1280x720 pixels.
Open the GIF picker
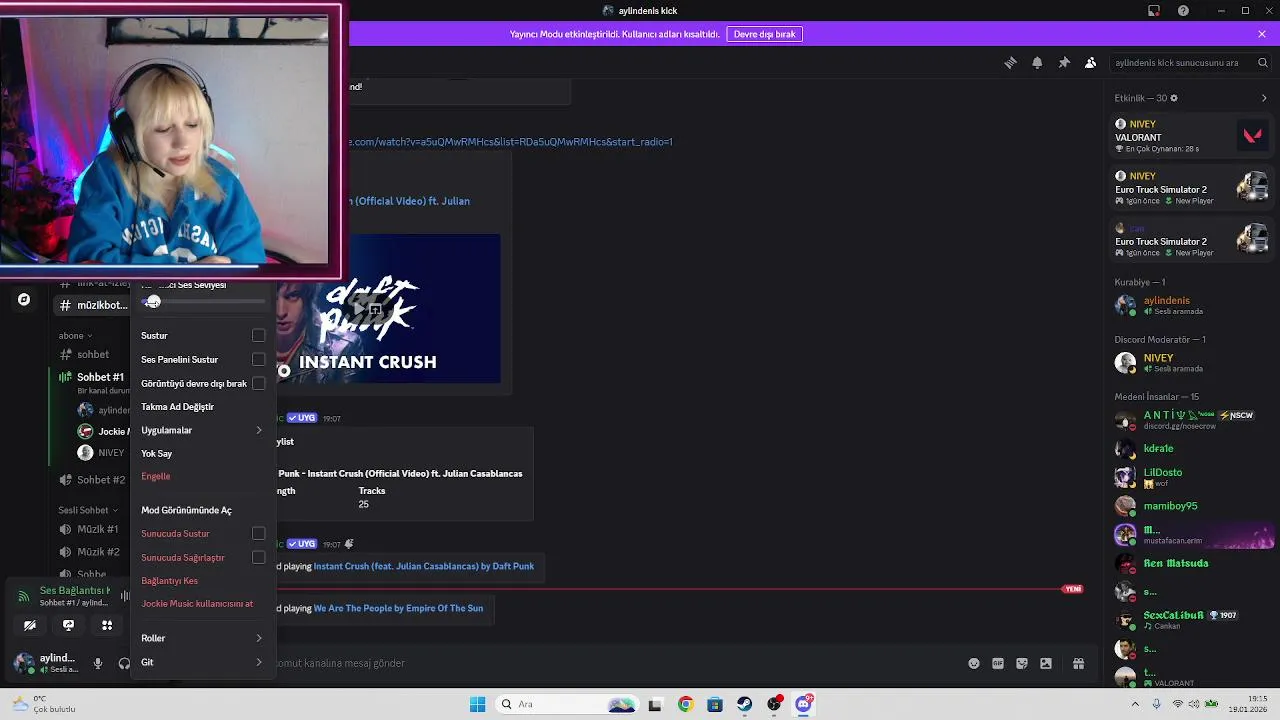[998, 663]
